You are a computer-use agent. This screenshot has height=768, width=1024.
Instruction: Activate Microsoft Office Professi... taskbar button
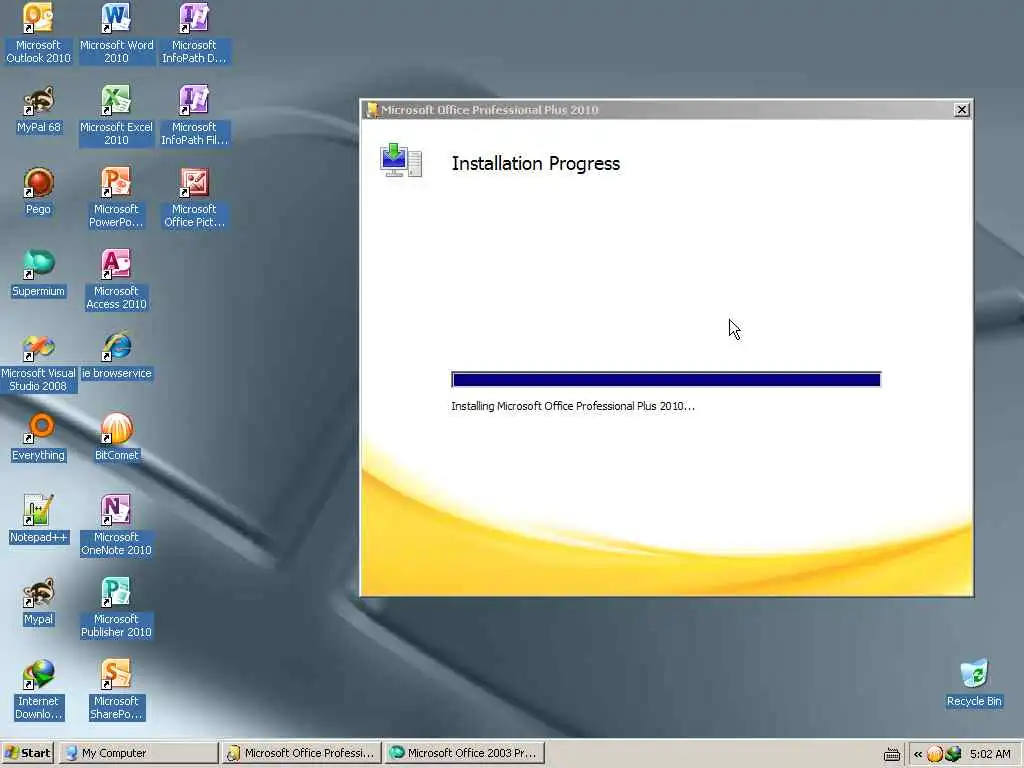(301, 753)
